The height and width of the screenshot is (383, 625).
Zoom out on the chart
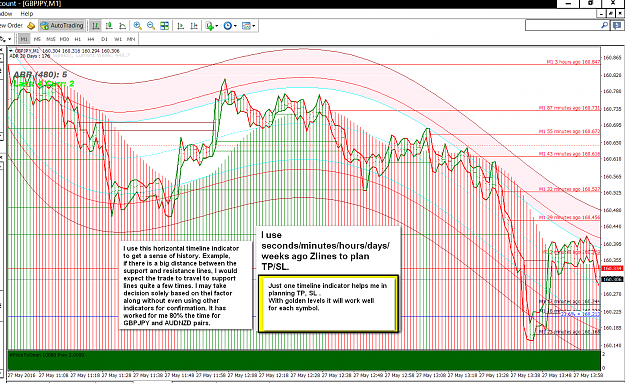[151, 26]
